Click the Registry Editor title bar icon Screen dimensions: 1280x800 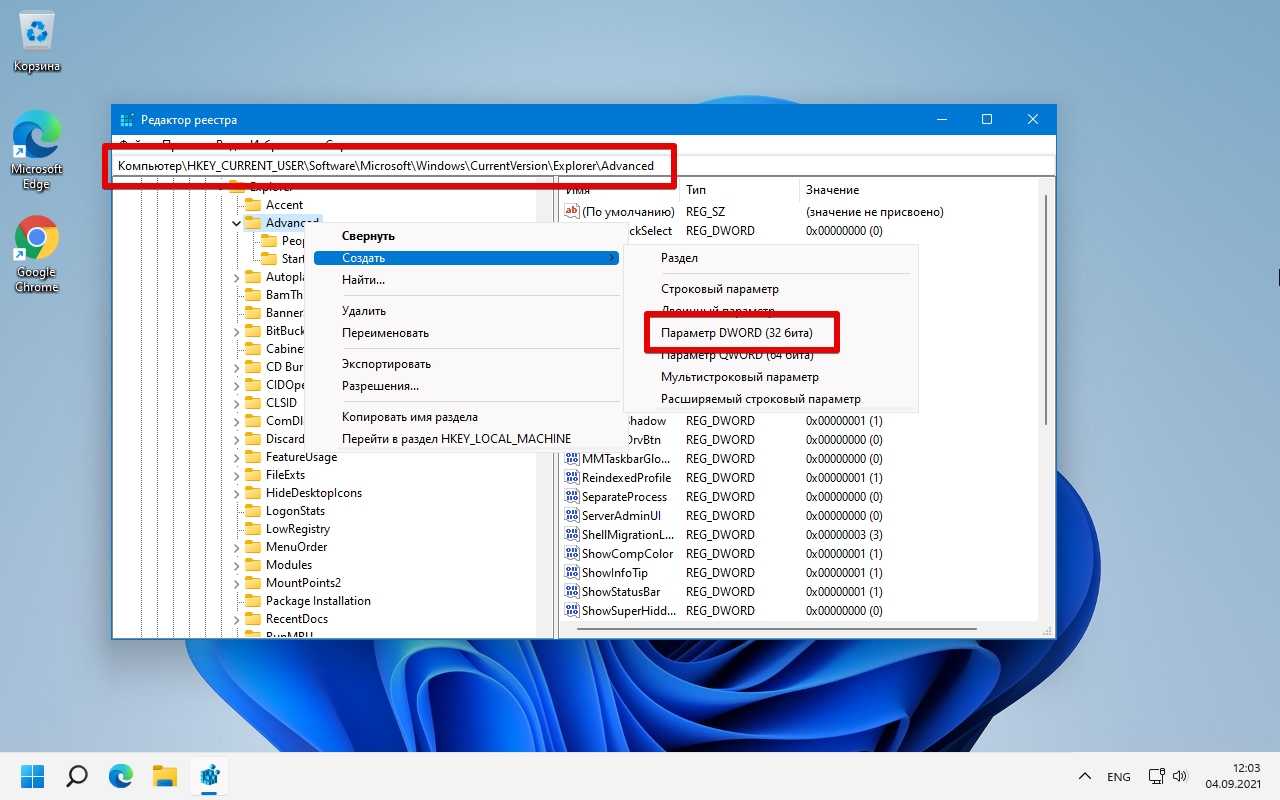tap(127, 120)
